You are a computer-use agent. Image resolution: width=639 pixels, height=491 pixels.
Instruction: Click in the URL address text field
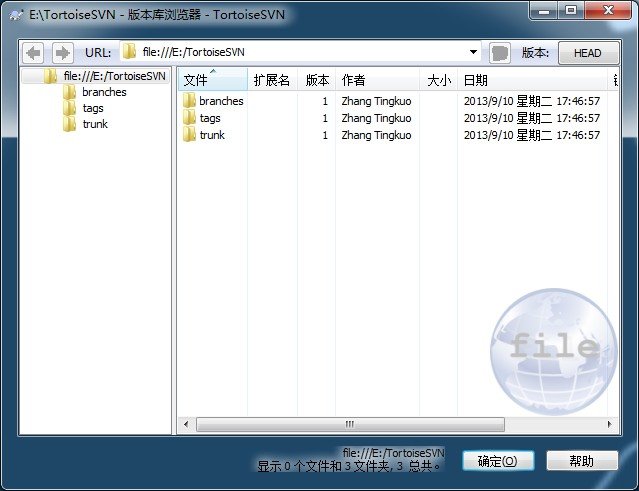300,52
